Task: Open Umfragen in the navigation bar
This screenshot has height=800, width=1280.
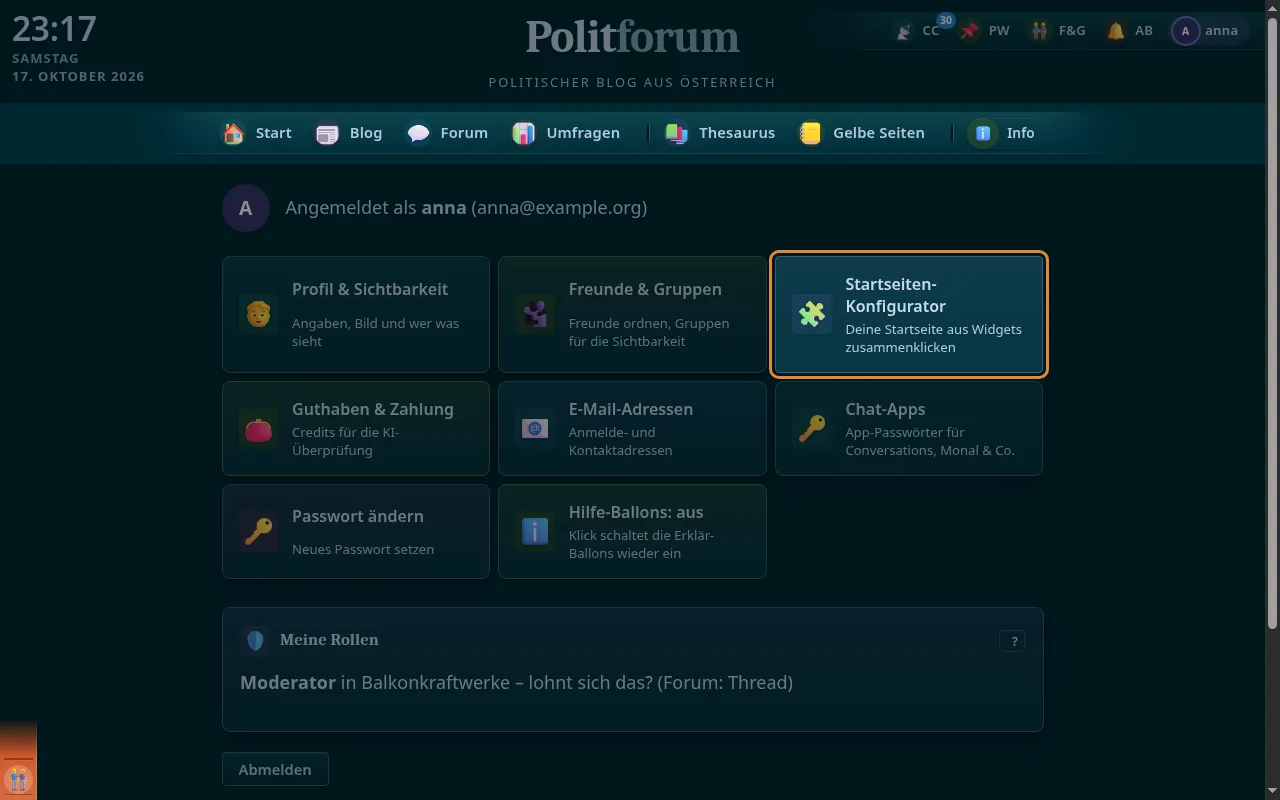Action: click(x=566, y=133)
